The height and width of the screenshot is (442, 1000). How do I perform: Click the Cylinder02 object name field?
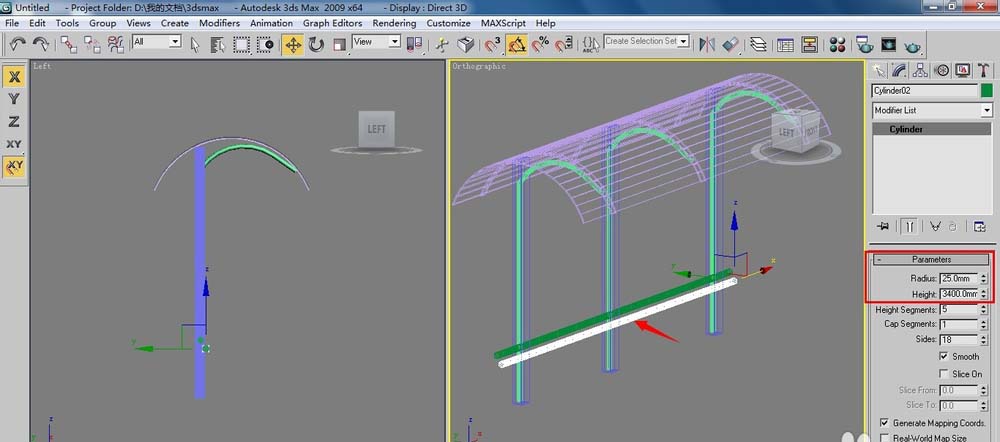(x=925, y=91)
